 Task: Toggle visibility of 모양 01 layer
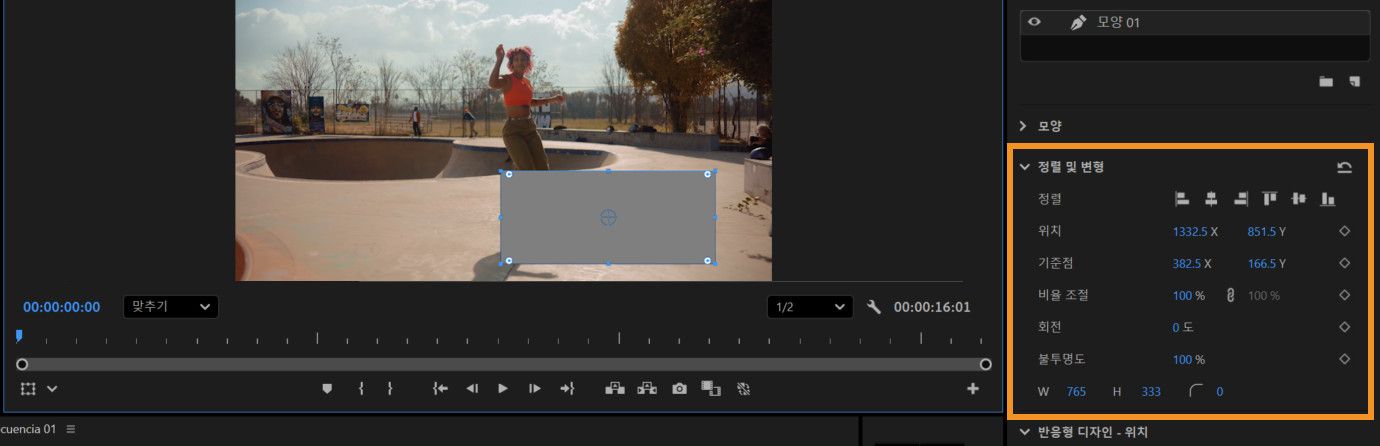1035,22
